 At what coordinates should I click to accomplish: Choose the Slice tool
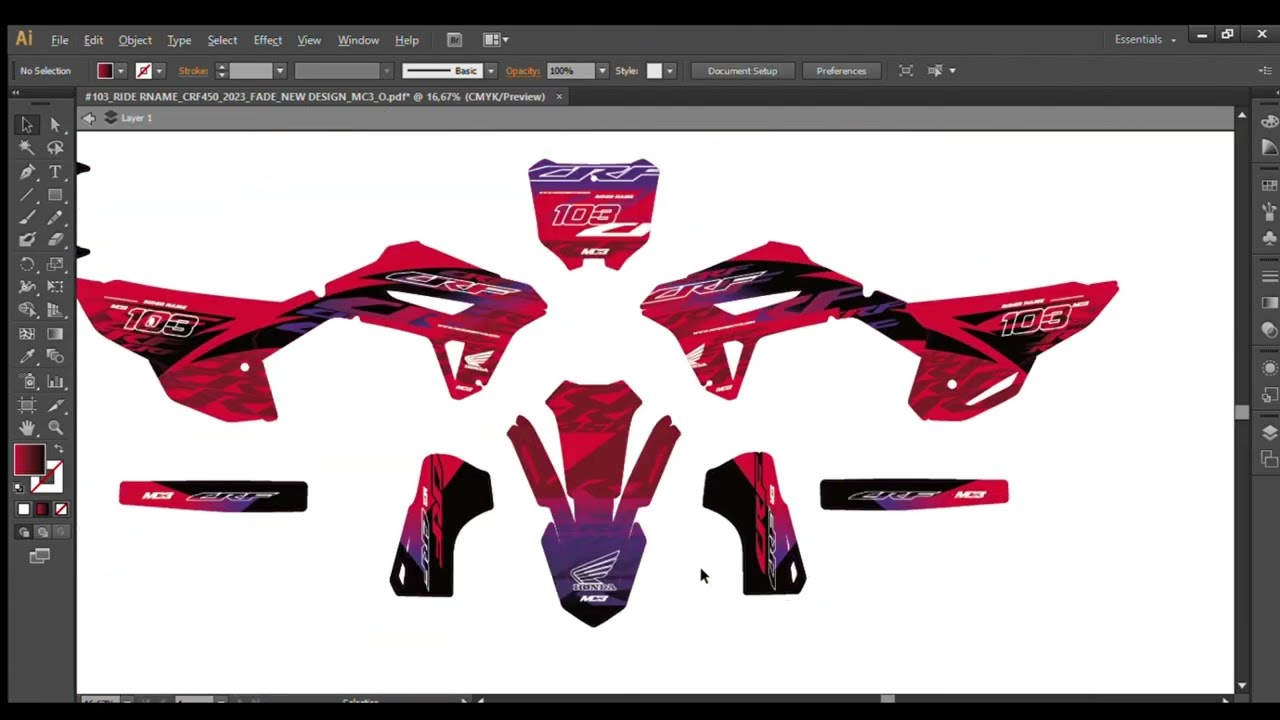55,405
